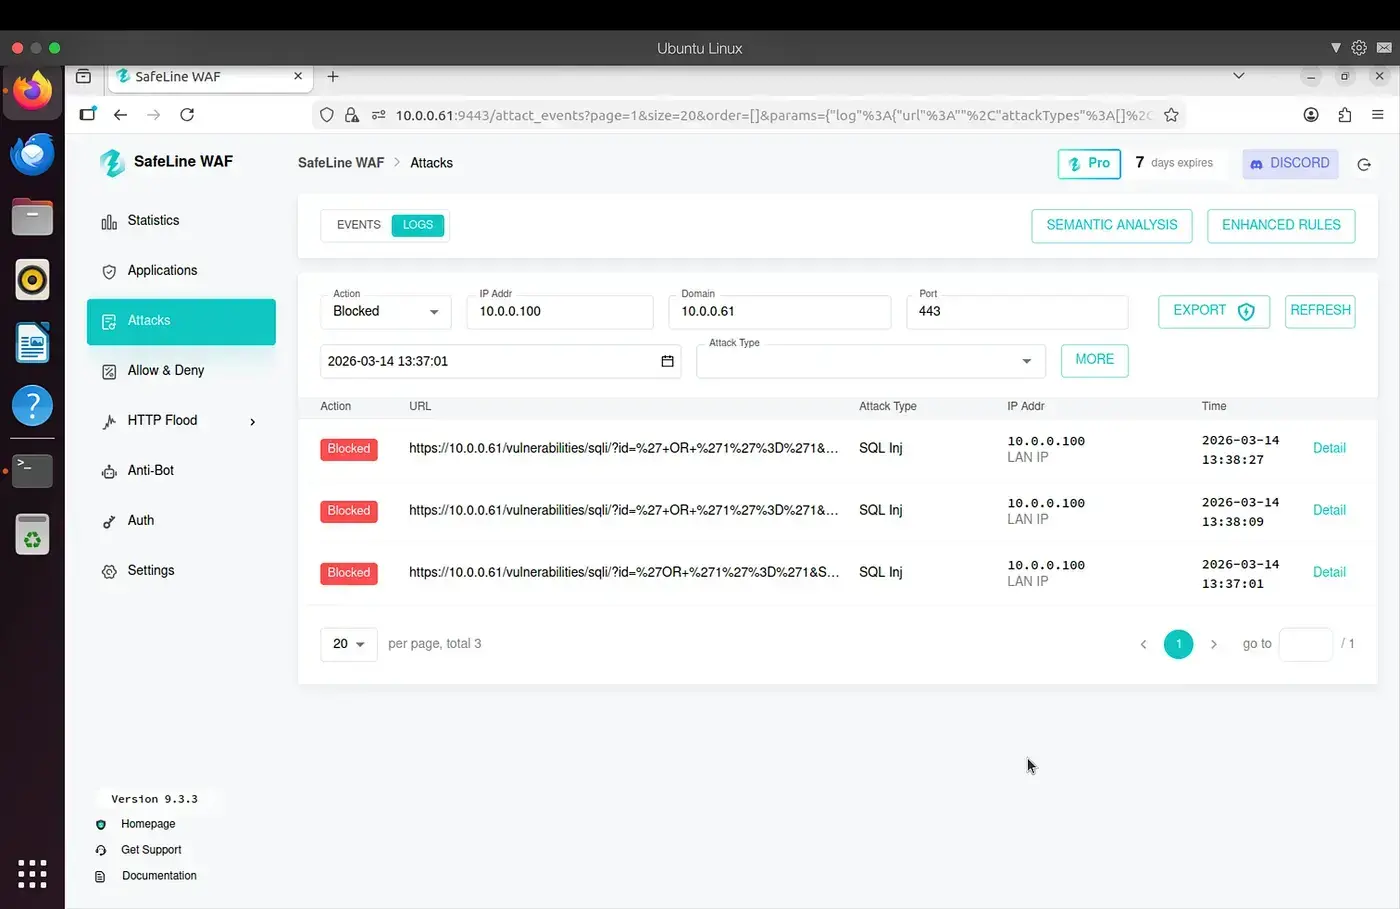Click the Settings gear sidebar icon
This screenshot has height=909, width=1400.
(109, 572)
